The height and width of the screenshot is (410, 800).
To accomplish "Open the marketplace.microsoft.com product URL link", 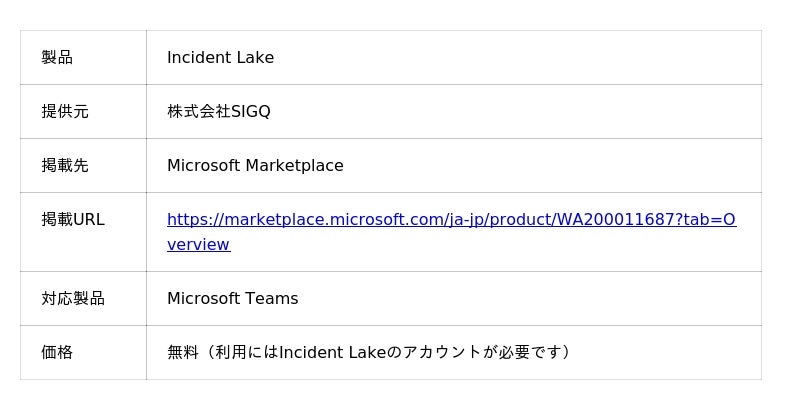I will click(x=451, y=220).
